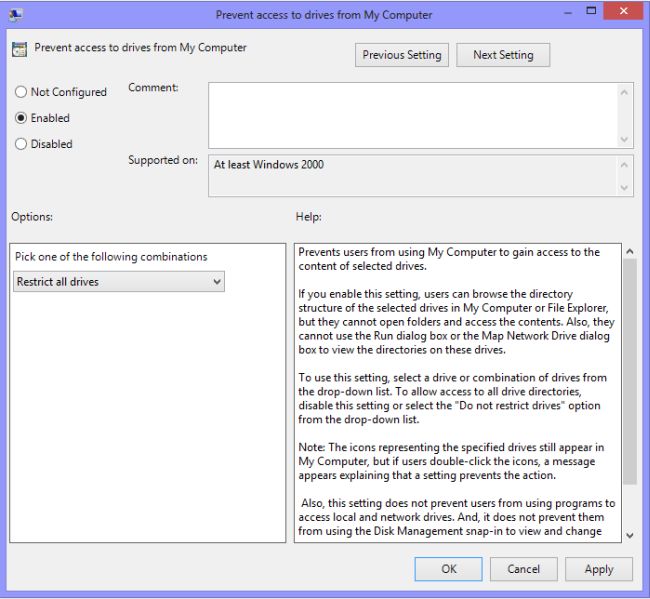
Task: Minimize the policy setting window
Action: (x=568, y=12)
